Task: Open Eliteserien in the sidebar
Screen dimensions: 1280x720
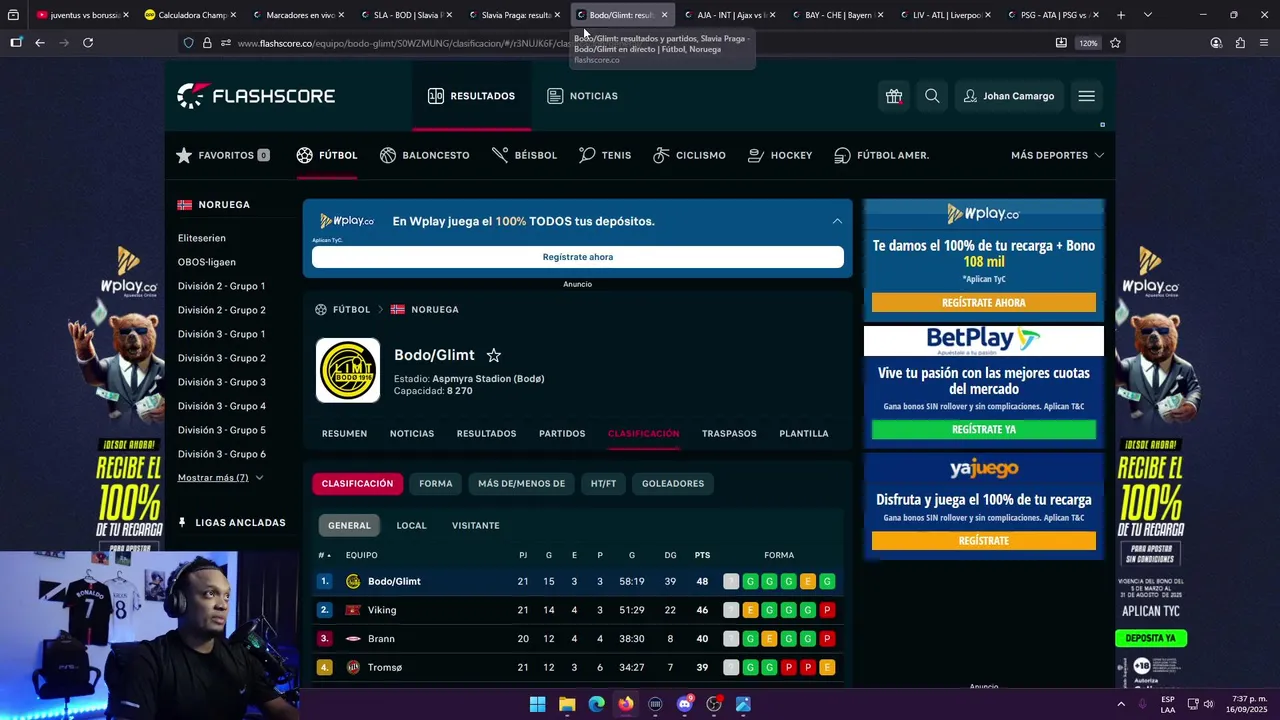Action: [x=202, y=238]
